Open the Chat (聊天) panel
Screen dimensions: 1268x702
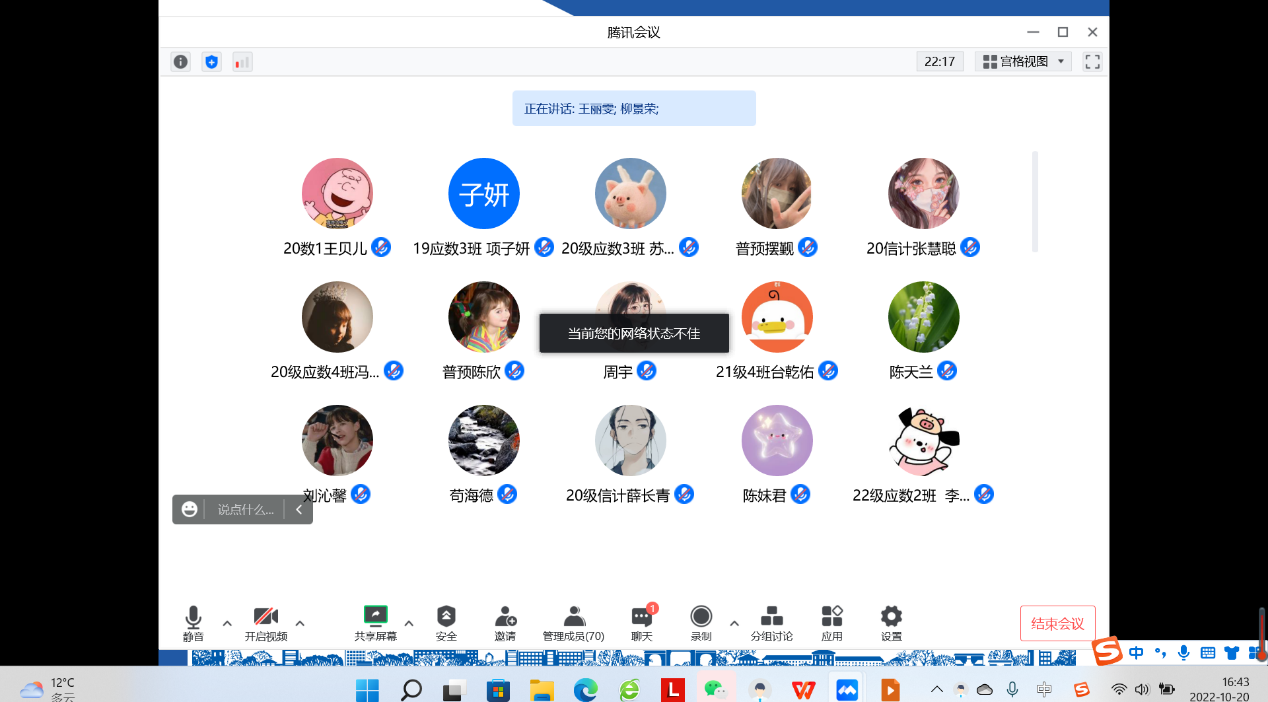pyautogui.click(x=642, y=623)
